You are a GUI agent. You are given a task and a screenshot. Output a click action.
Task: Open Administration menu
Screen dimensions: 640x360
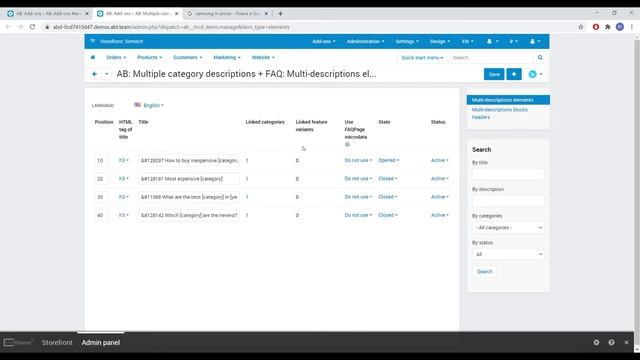click(x=365, y=41)
